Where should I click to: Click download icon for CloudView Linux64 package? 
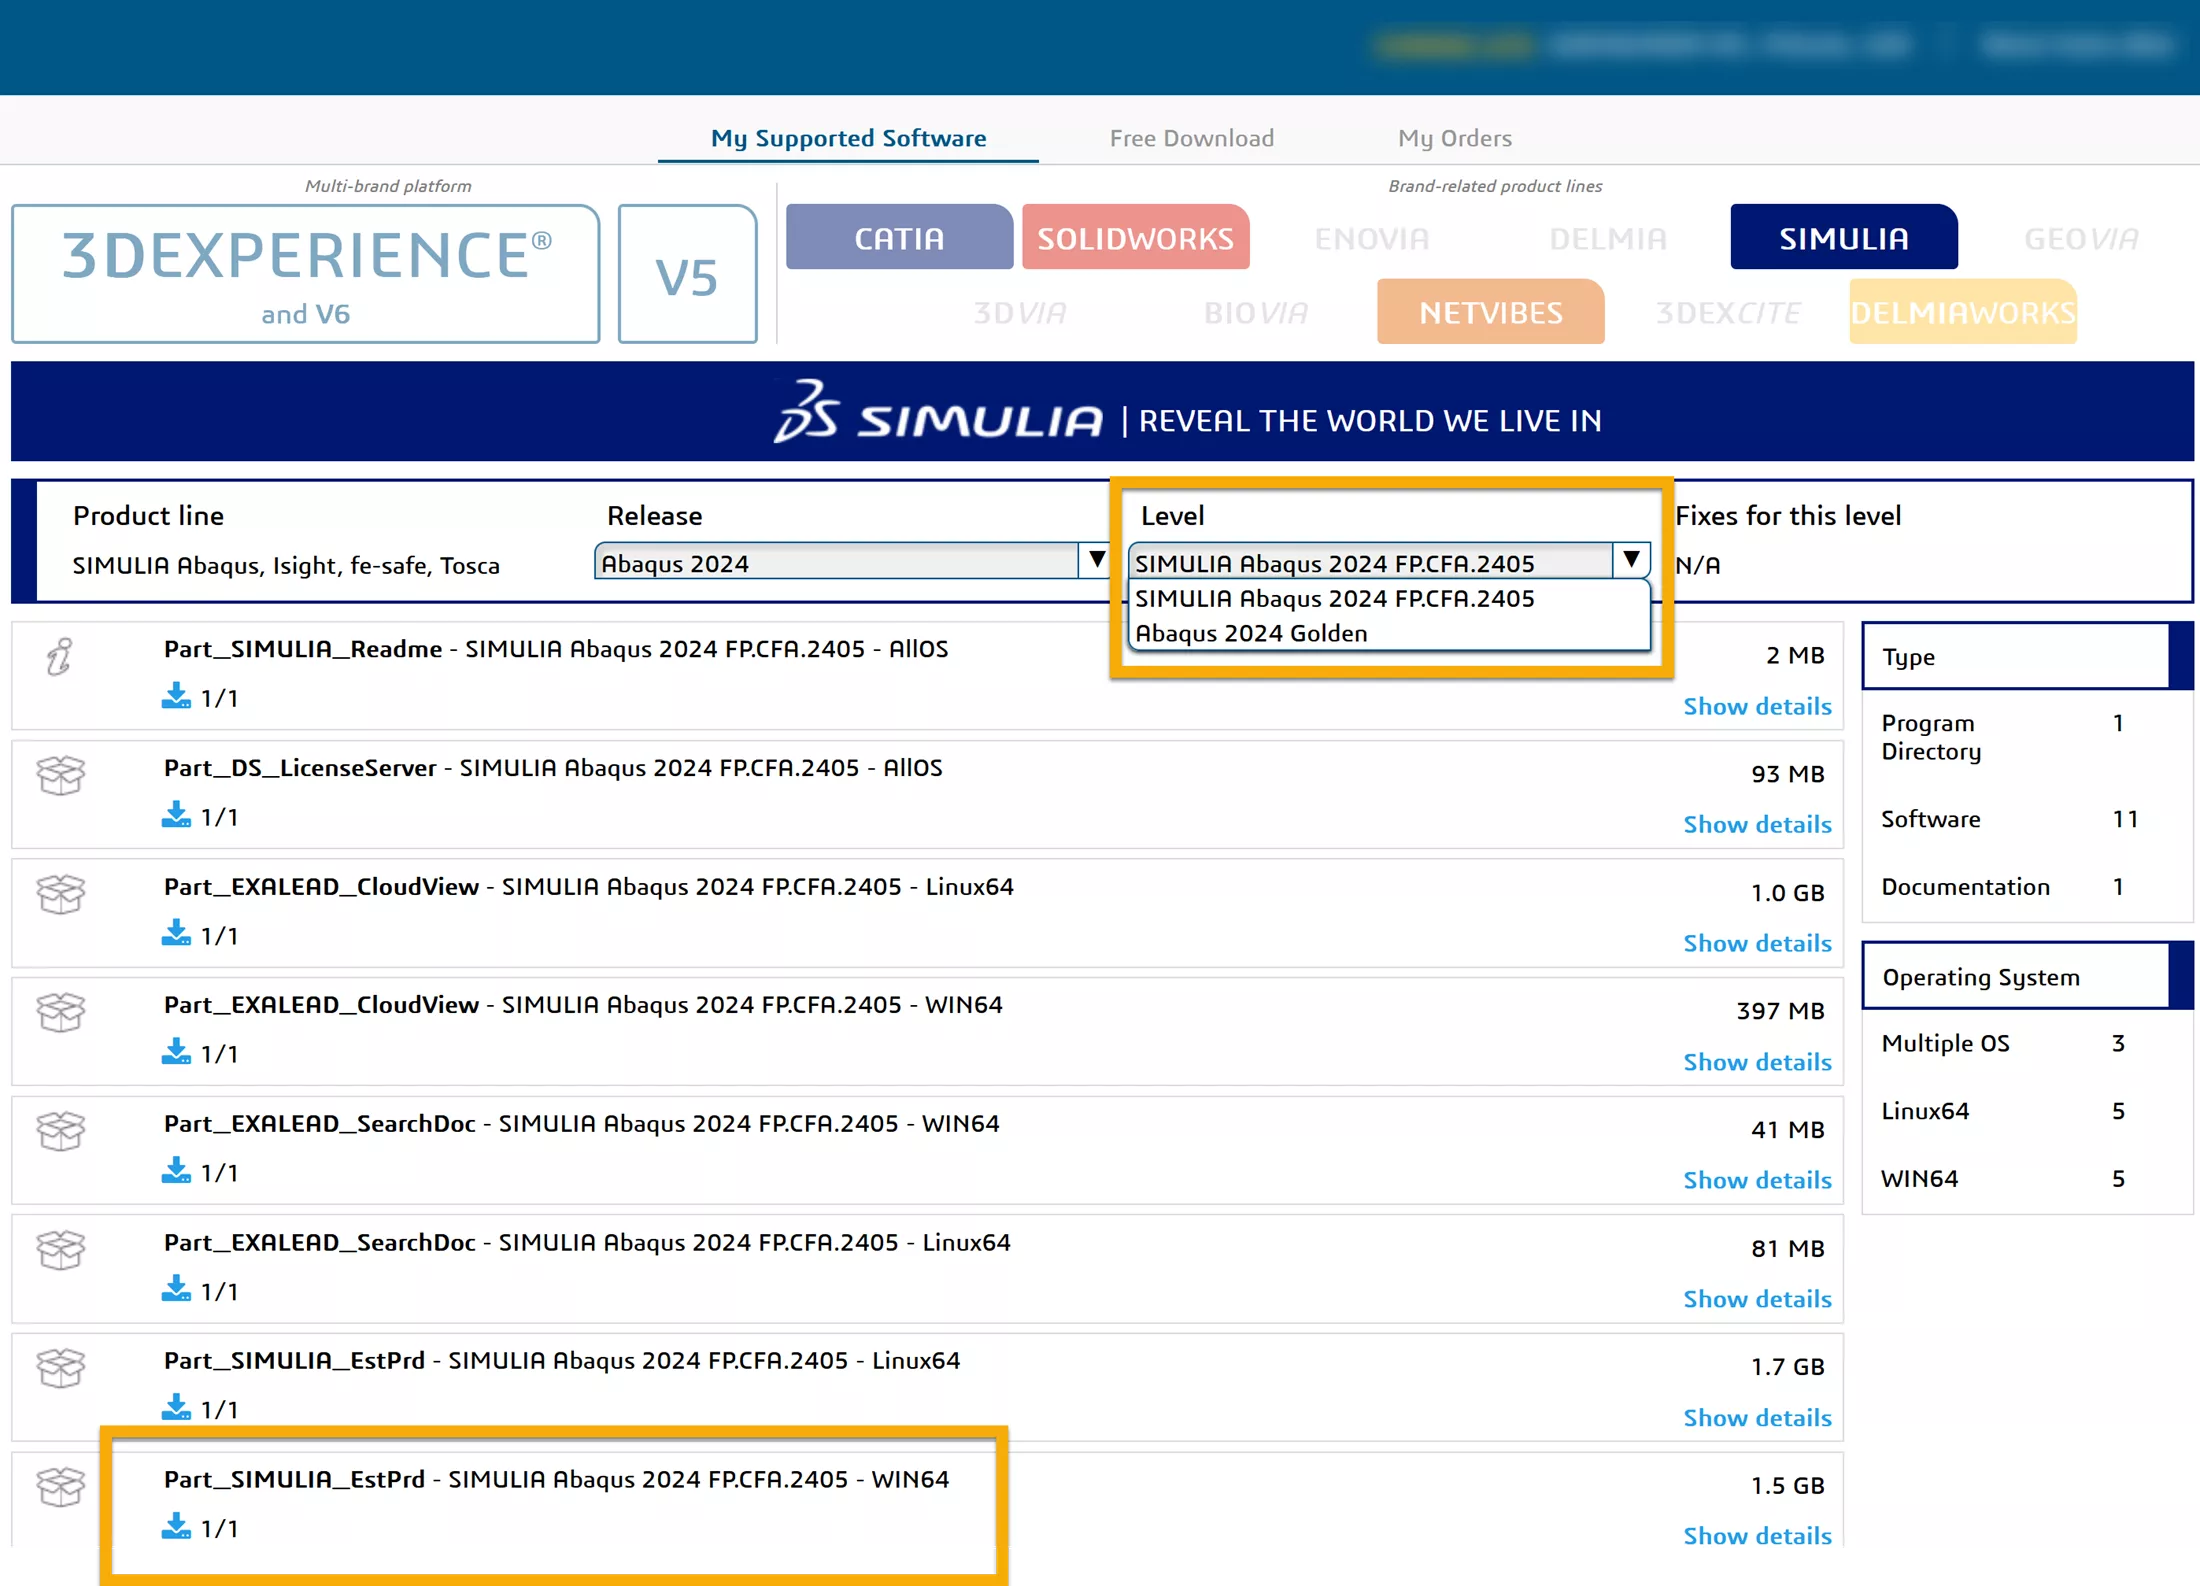coord(176,934)
